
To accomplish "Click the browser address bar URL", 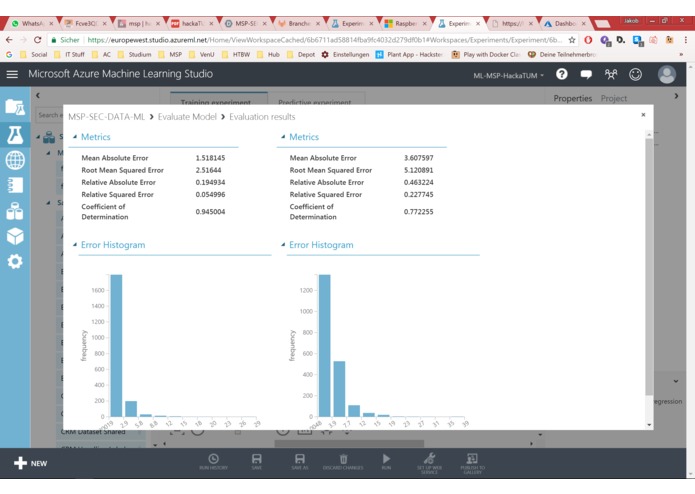I will click(324, 40).
